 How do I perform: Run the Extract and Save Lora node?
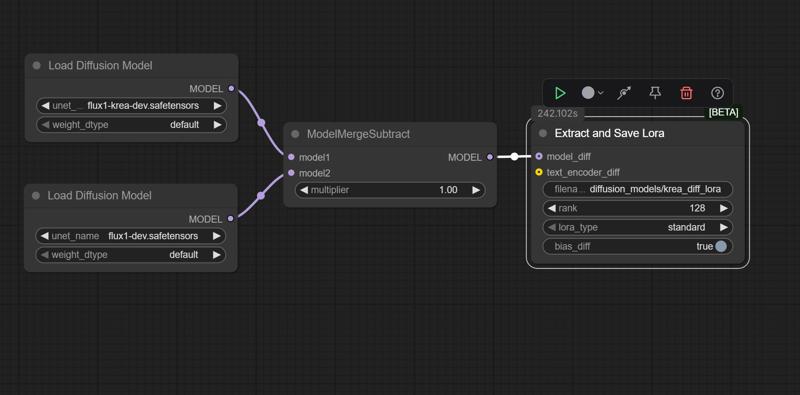click(x=560, y=93)
